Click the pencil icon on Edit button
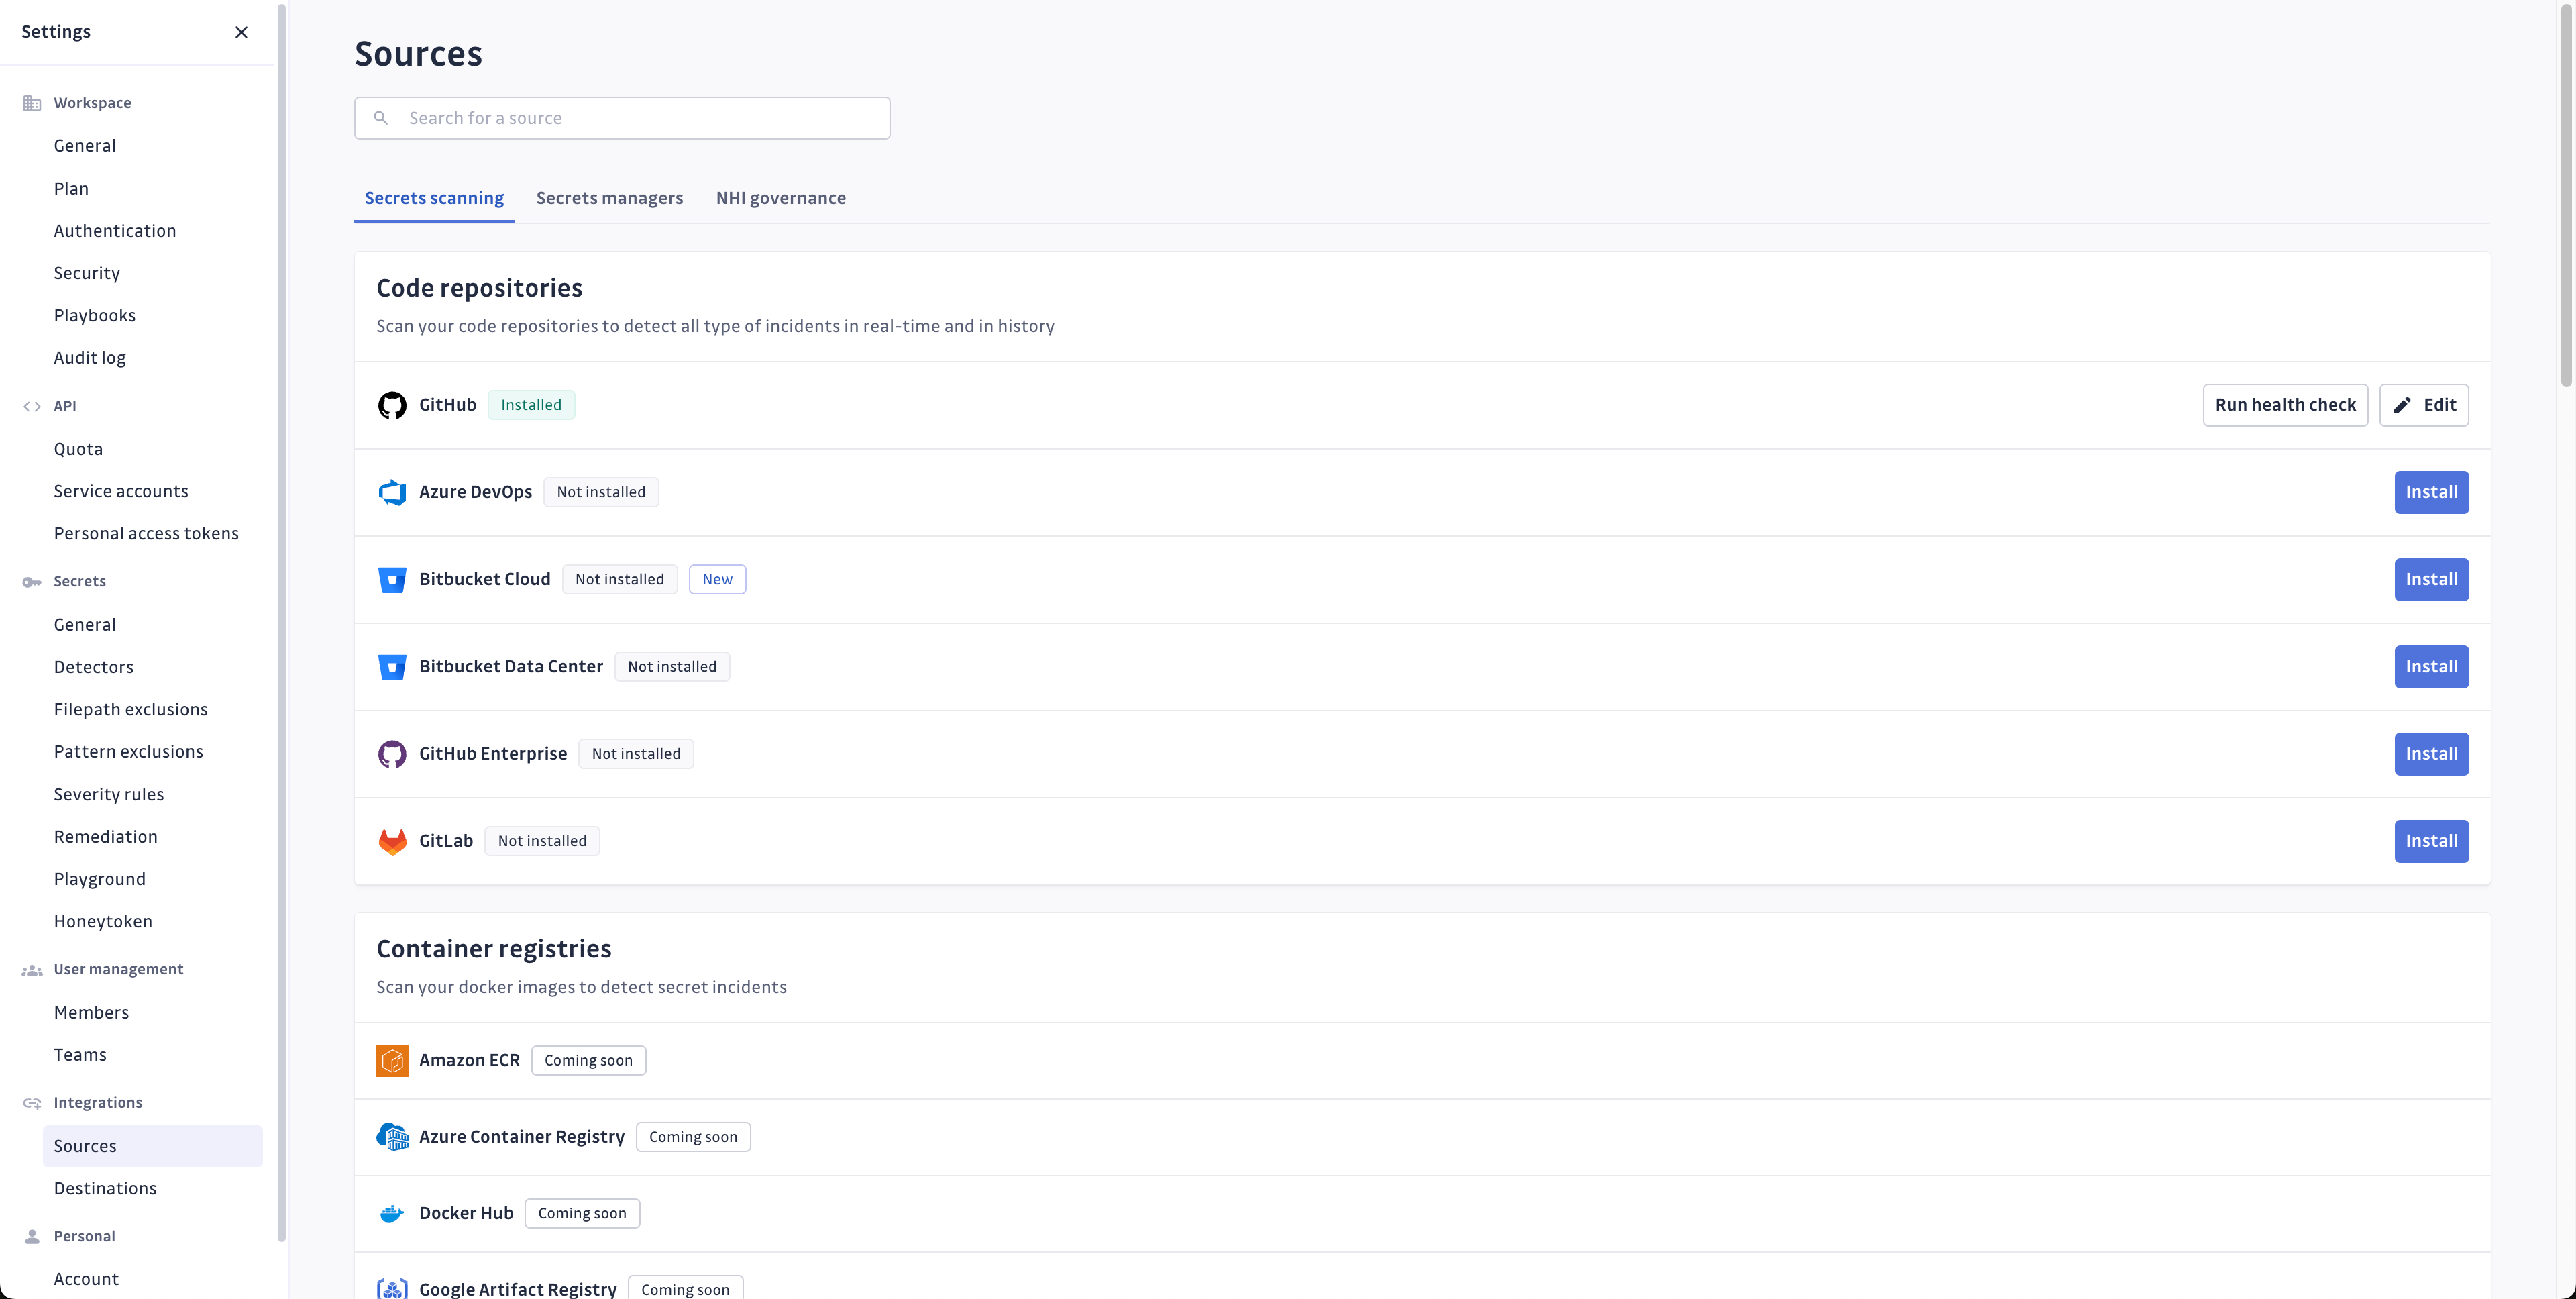The height and width of the screenshot is (1299, 2576). (2402, 405)
